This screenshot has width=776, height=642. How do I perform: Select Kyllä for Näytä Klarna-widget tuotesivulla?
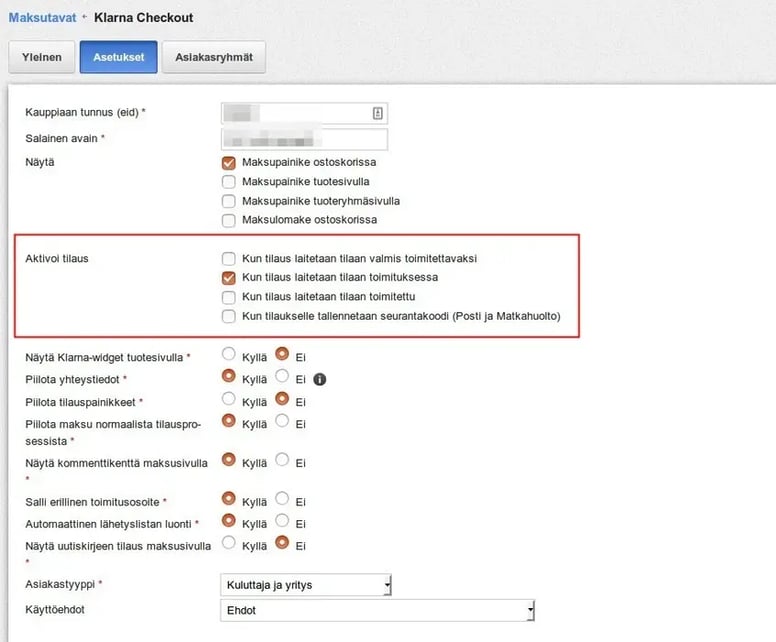click(228, 354)
